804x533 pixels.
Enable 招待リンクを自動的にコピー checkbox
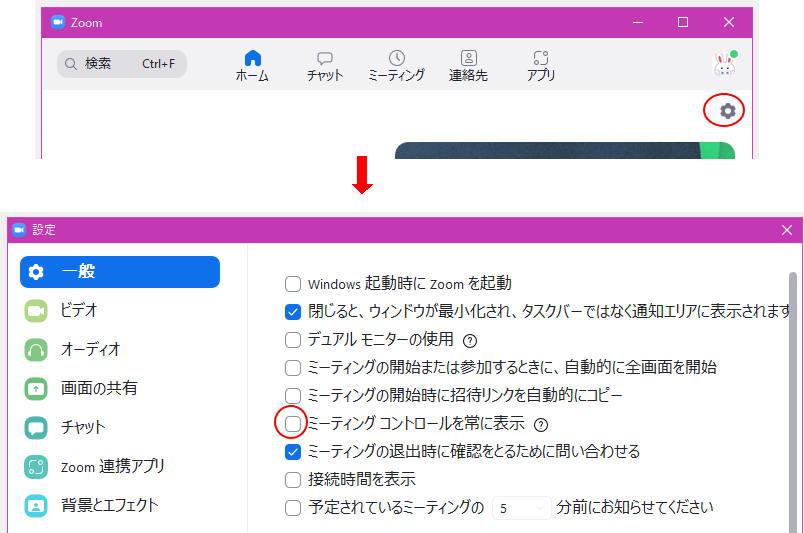(293, 396)
